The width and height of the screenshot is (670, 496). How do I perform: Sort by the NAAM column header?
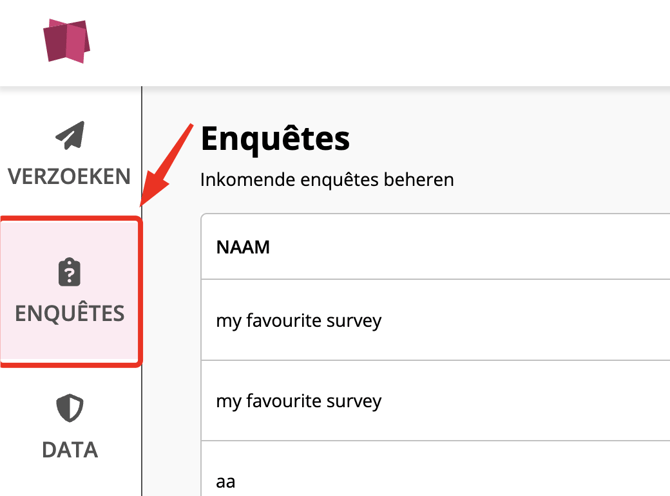click(x=243, y=246)
